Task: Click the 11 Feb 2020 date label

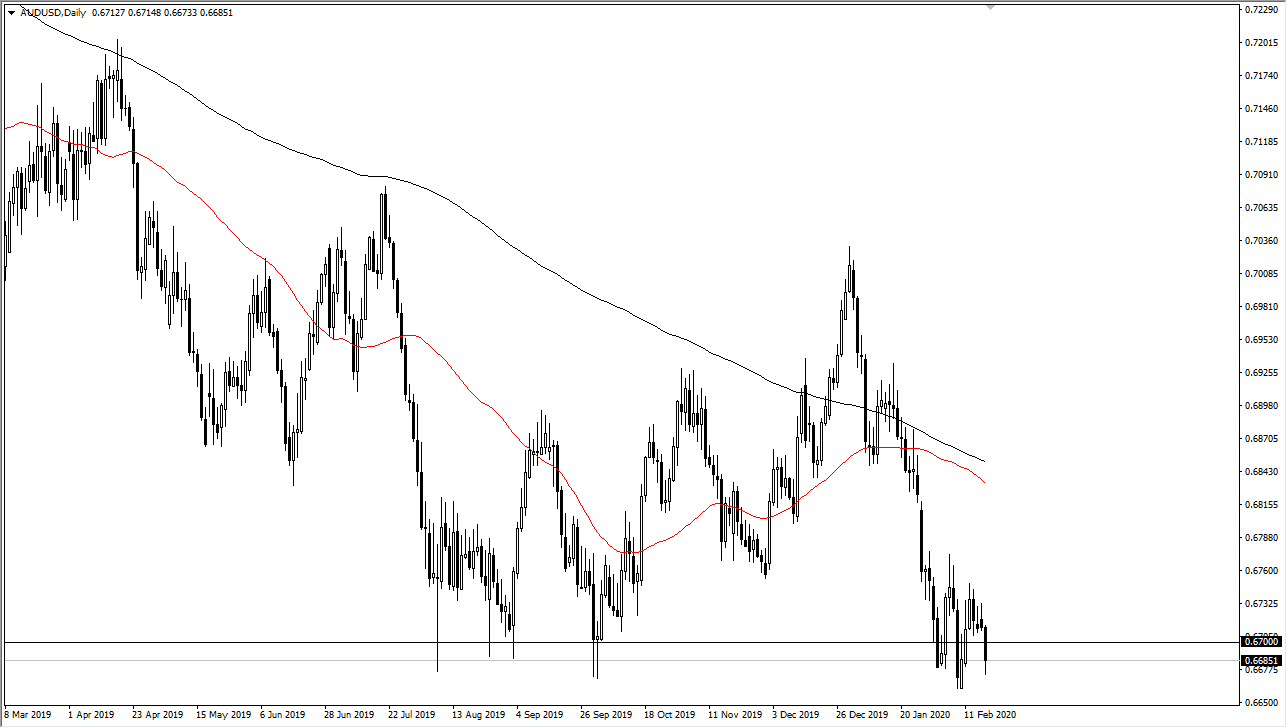Action: click(990, 715)
